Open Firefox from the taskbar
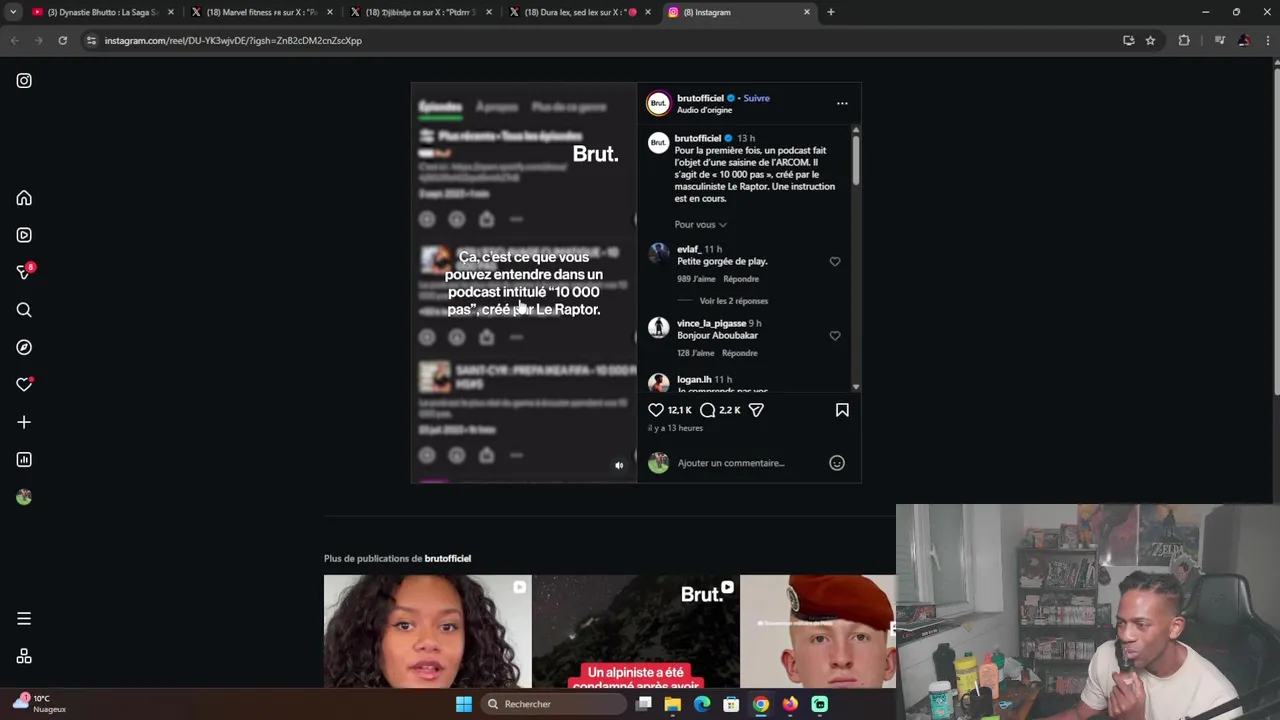The width and height of the screenshot is (1280, 720). pos(790,704)
